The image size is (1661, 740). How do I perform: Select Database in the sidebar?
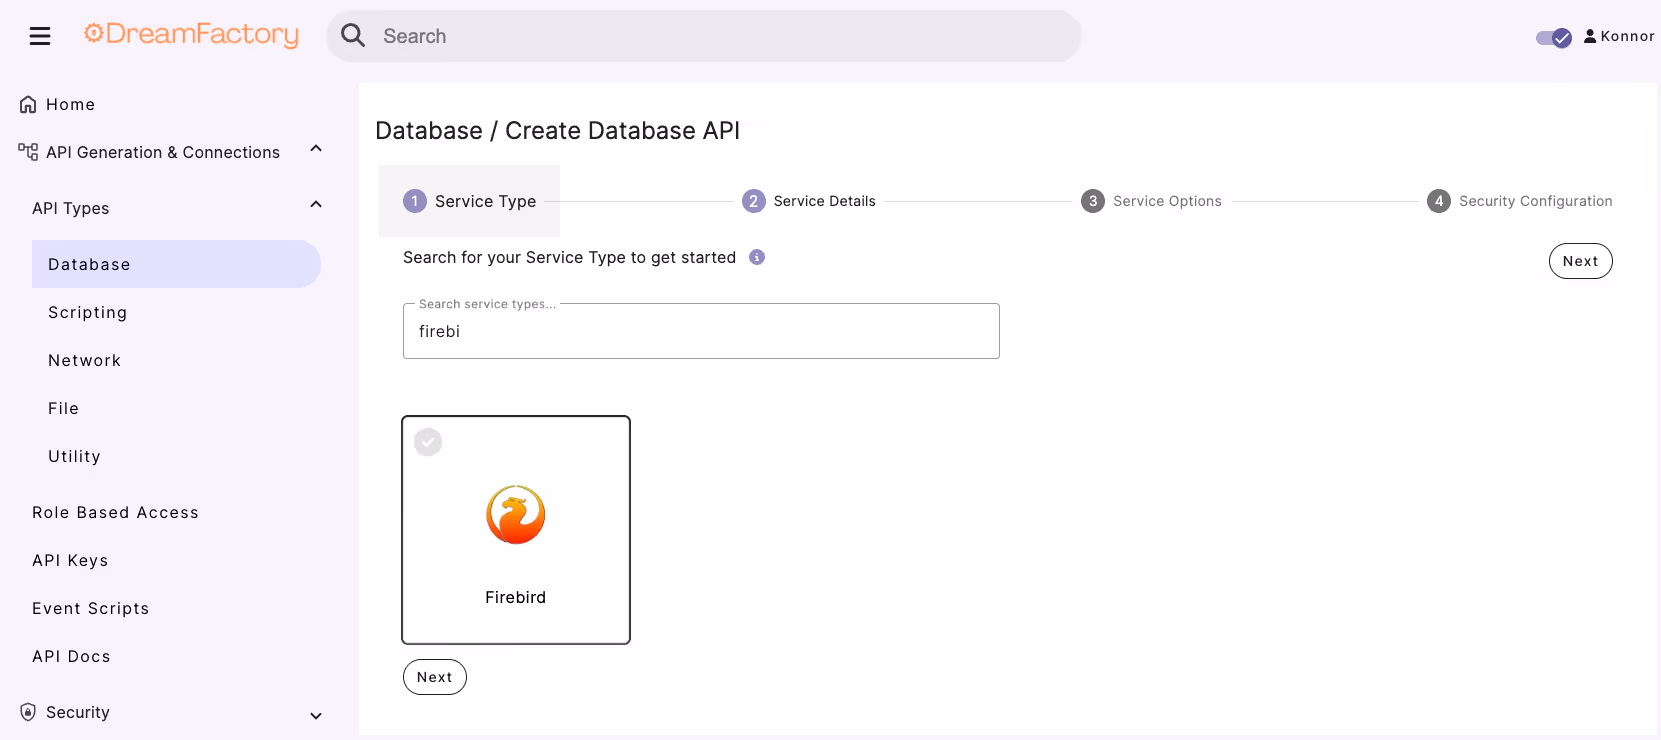coord(176,264)
